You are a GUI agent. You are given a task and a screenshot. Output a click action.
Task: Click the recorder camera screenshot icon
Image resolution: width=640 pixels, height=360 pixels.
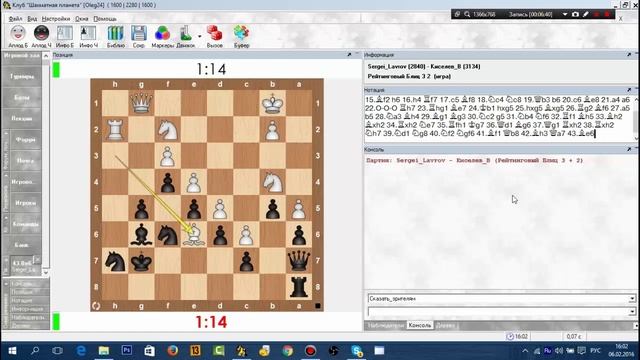coord(575,14)
